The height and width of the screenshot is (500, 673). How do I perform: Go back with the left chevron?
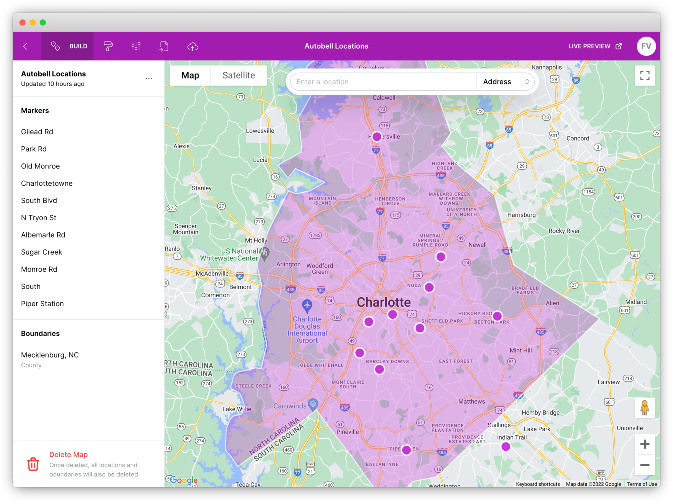[25, 46]
